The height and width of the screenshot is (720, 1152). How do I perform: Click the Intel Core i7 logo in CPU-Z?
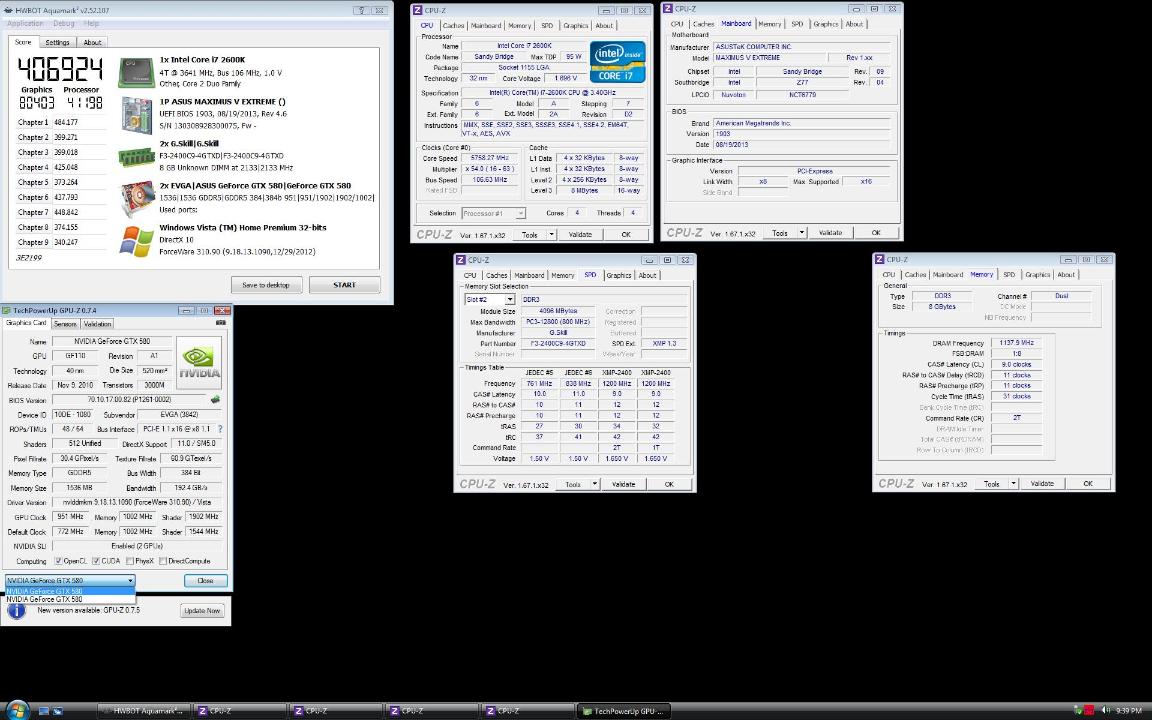(x=617, y=62)
